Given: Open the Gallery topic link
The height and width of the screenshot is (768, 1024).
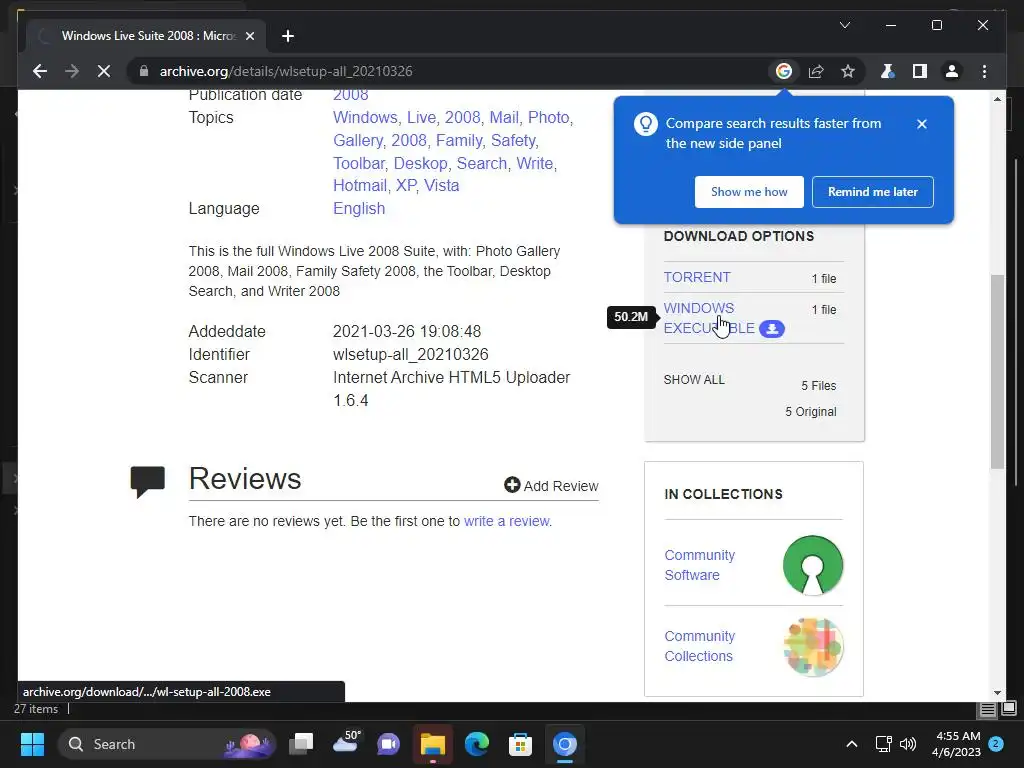Looking at the screenshot, I should (x=357, y=140).
